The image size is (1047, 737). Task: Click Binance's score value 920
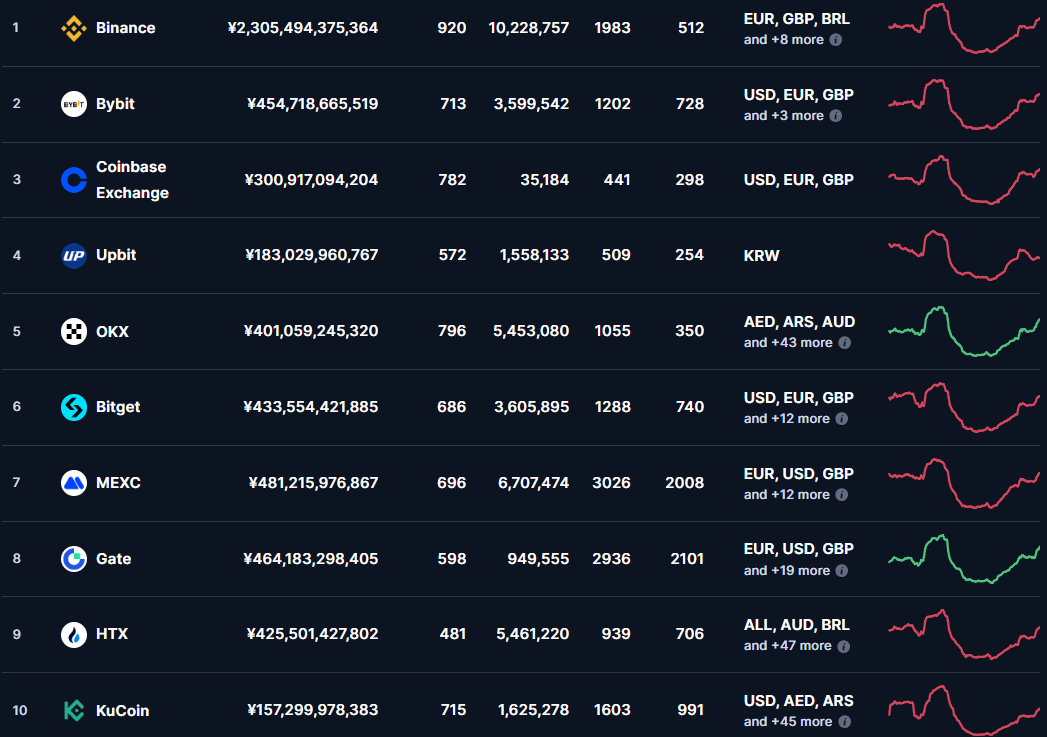point(452,28)
